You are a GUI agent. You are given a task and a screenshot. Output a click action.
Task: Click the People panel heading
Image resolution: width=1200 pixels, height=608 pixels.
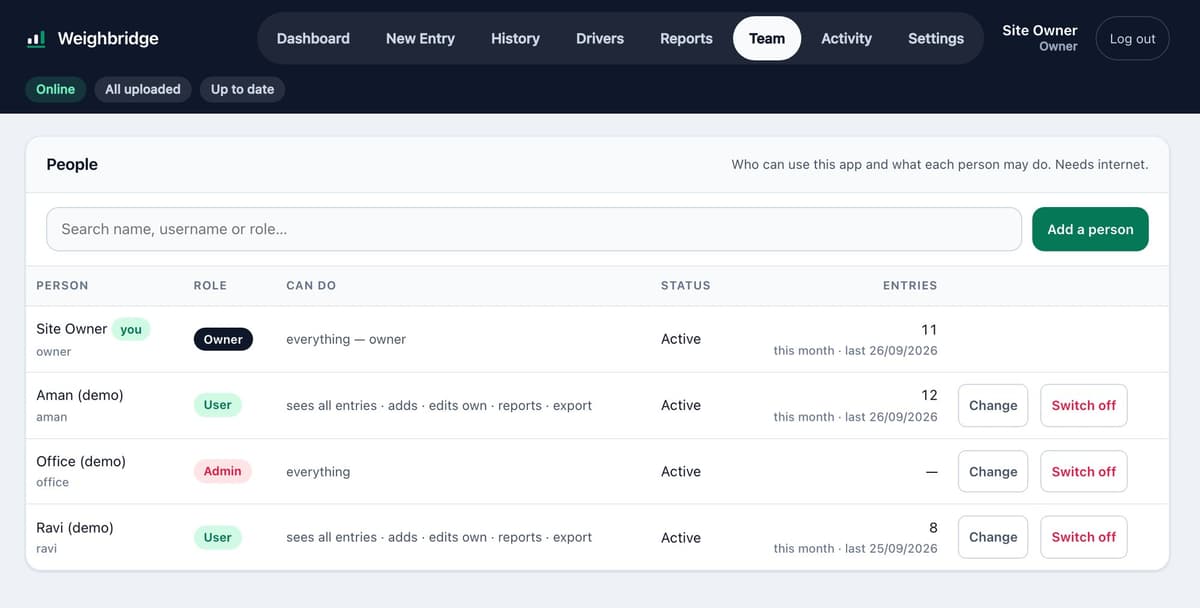(x=72, y=164)
